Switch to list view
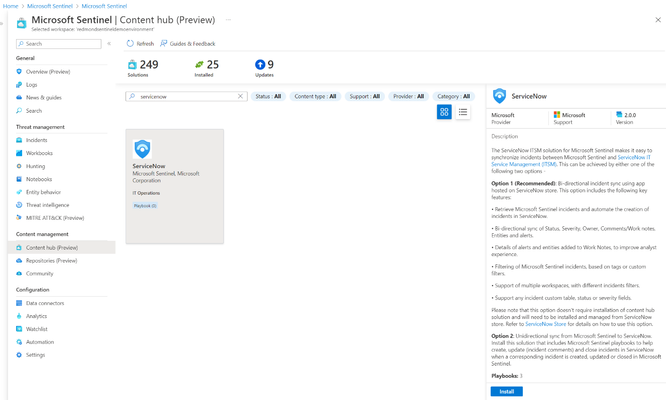This screenshot has width=666, height=400. (463, 112)
